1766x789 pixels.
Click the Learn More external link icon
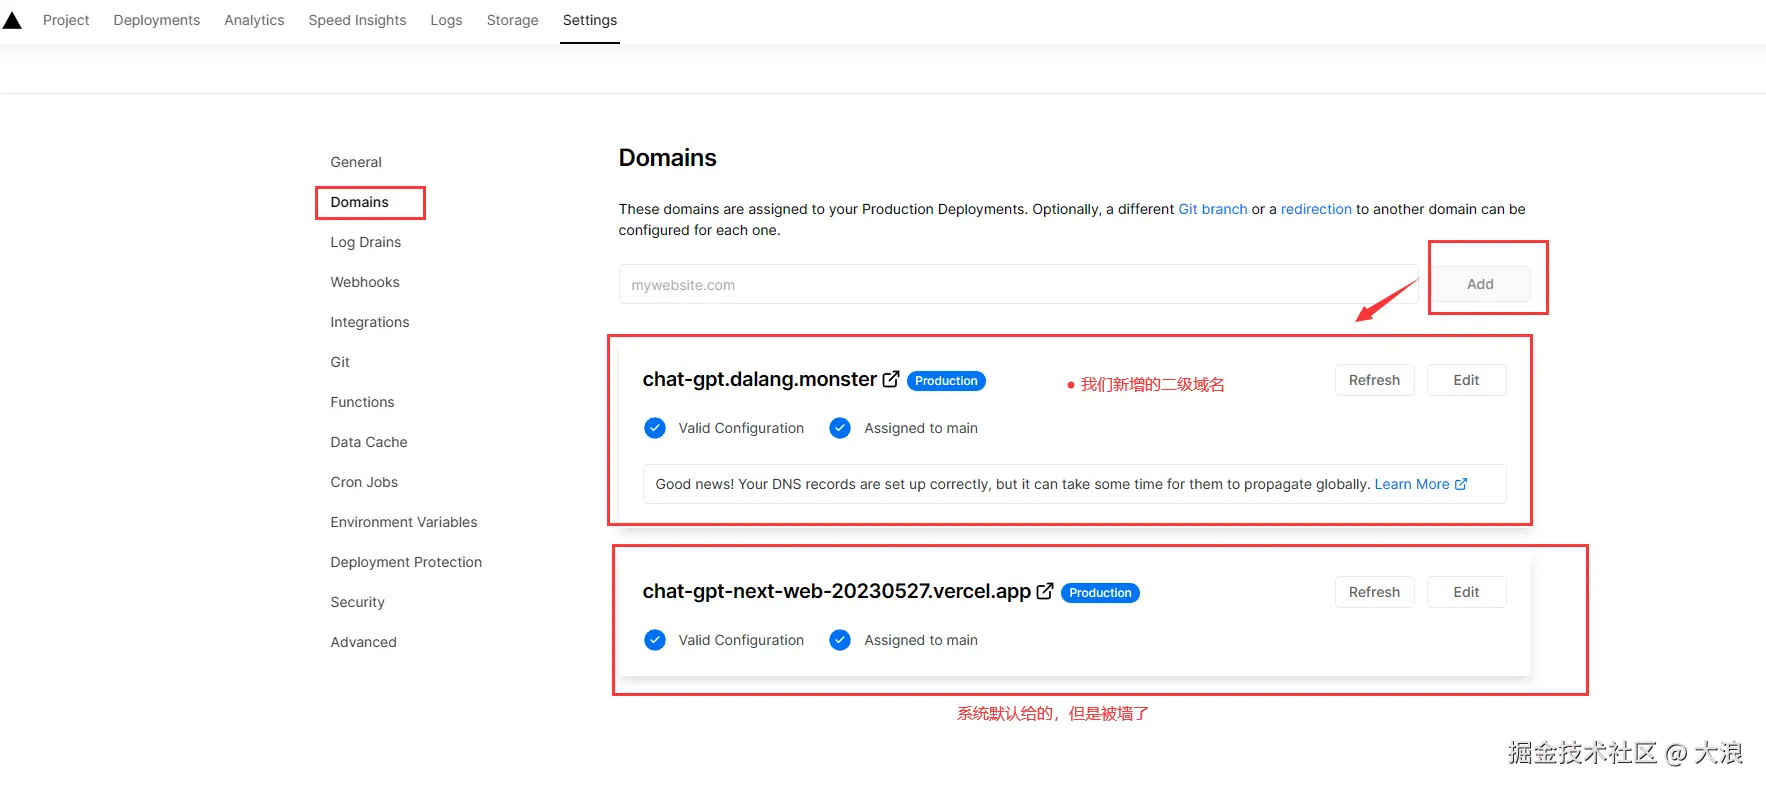coord(1461,484)
